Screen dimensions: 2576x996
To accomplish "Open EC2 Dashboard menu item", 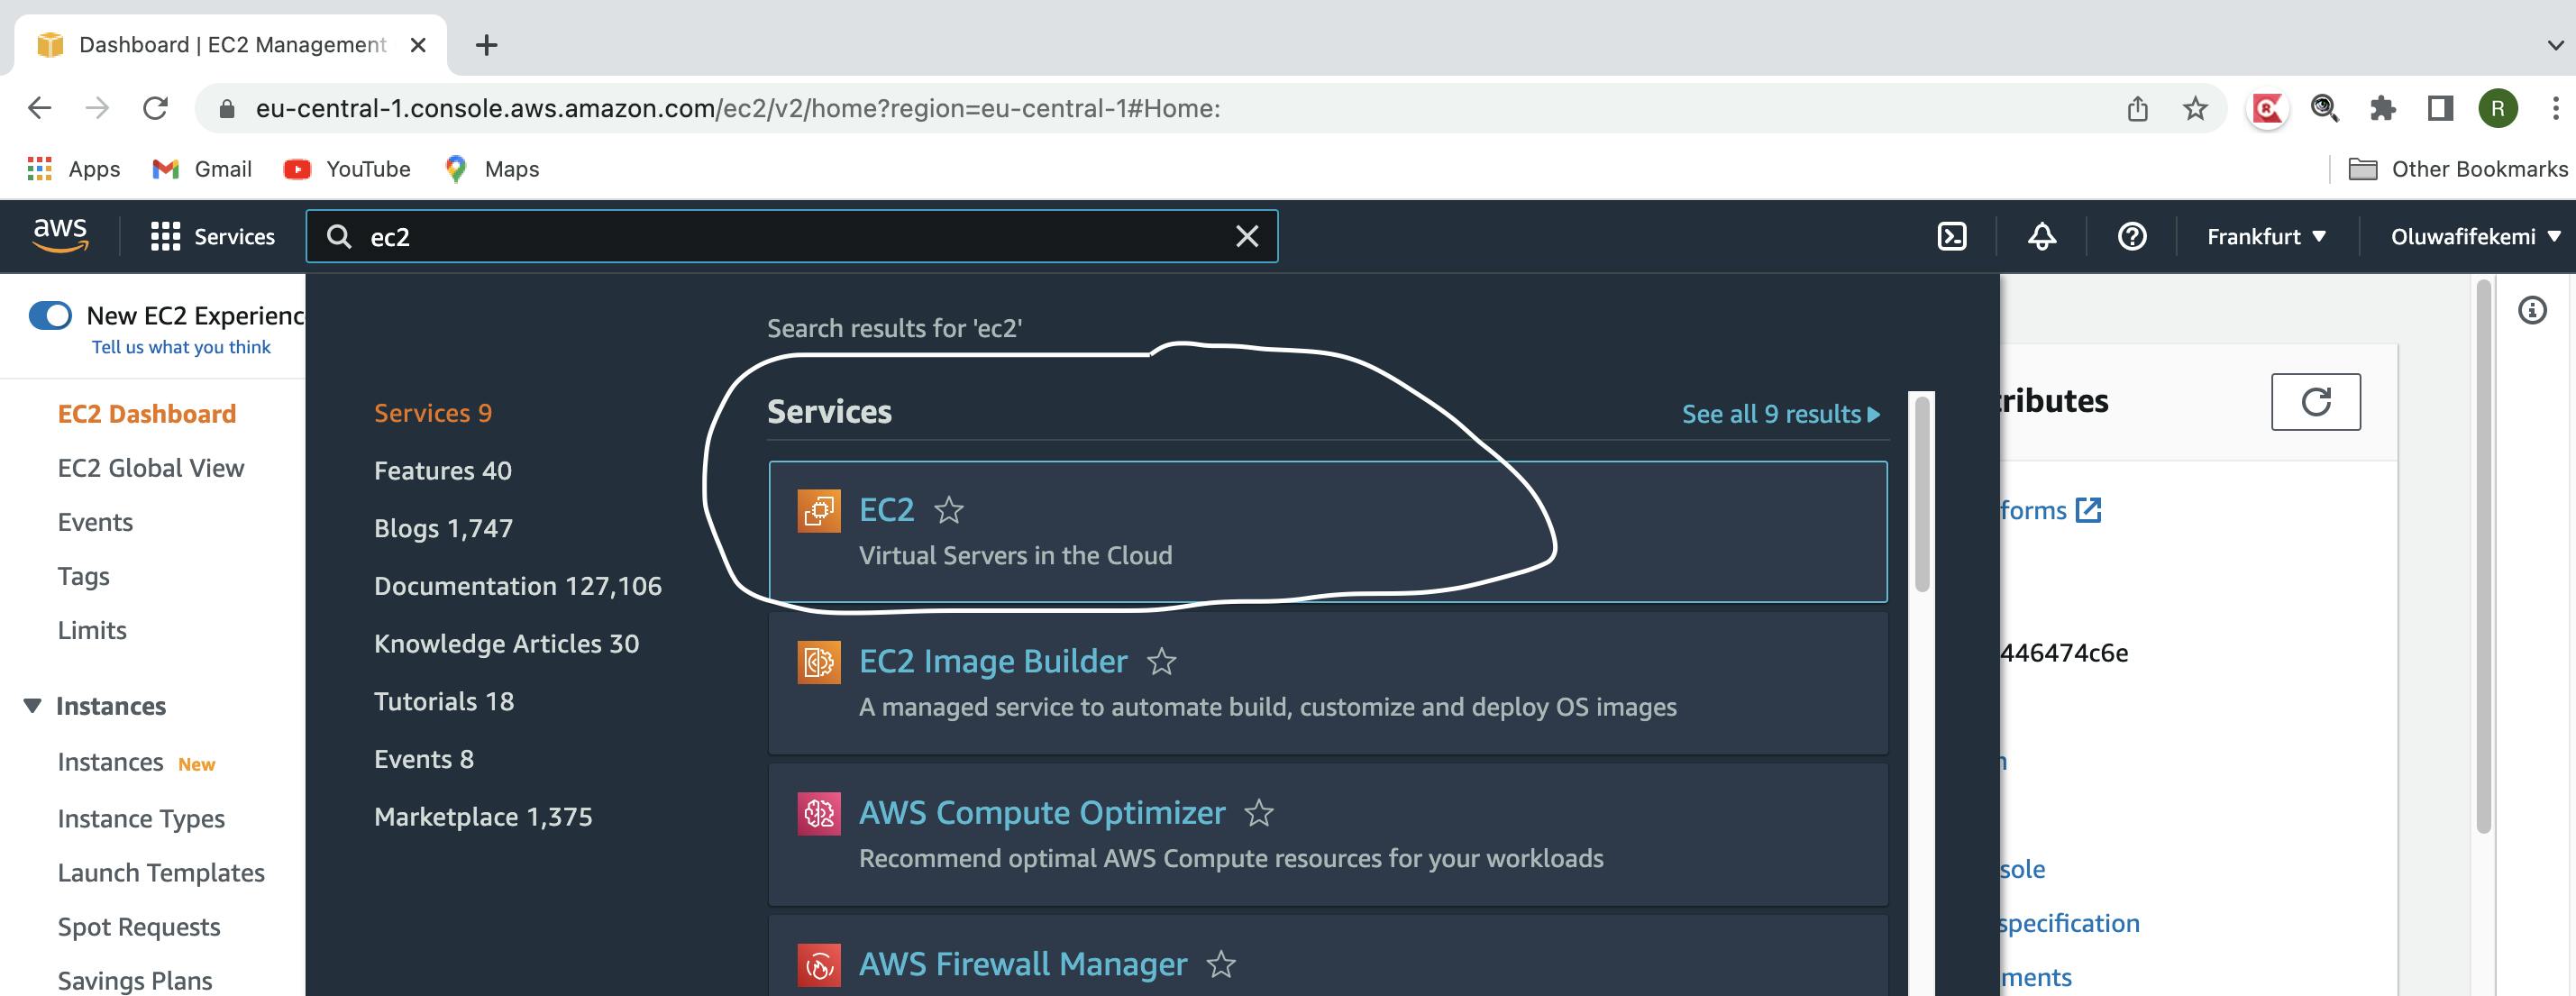I will coord(146,413).
